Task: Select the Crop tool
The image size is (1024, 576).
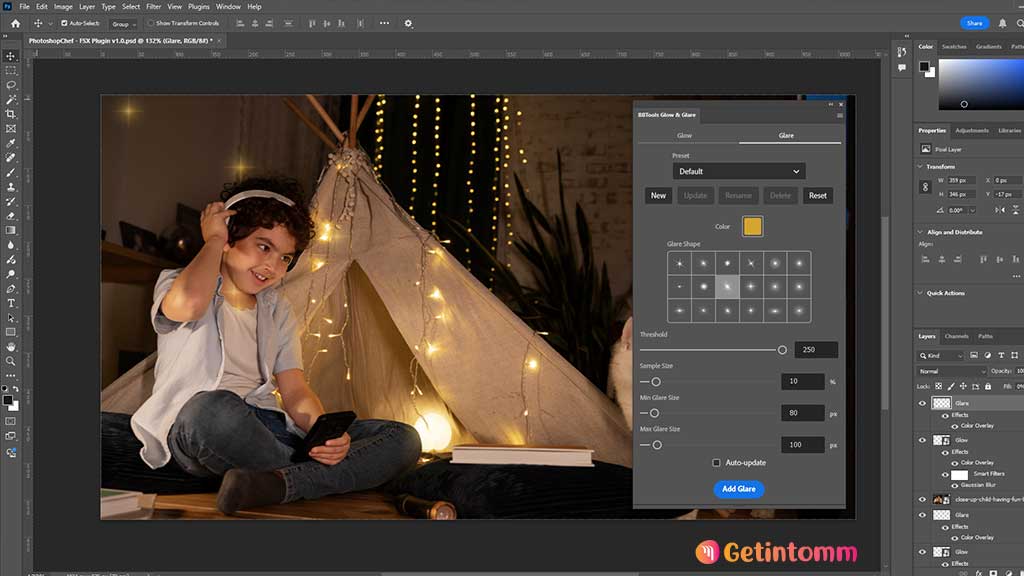Action: point(10,114)
